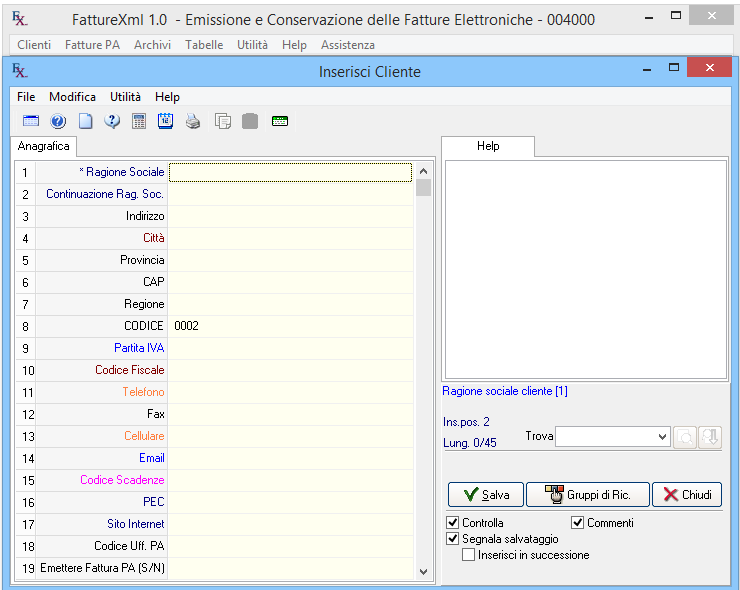Click the blank new document icon
The height and width of the screenshot is (590, 740).
(x=86, y=121)
